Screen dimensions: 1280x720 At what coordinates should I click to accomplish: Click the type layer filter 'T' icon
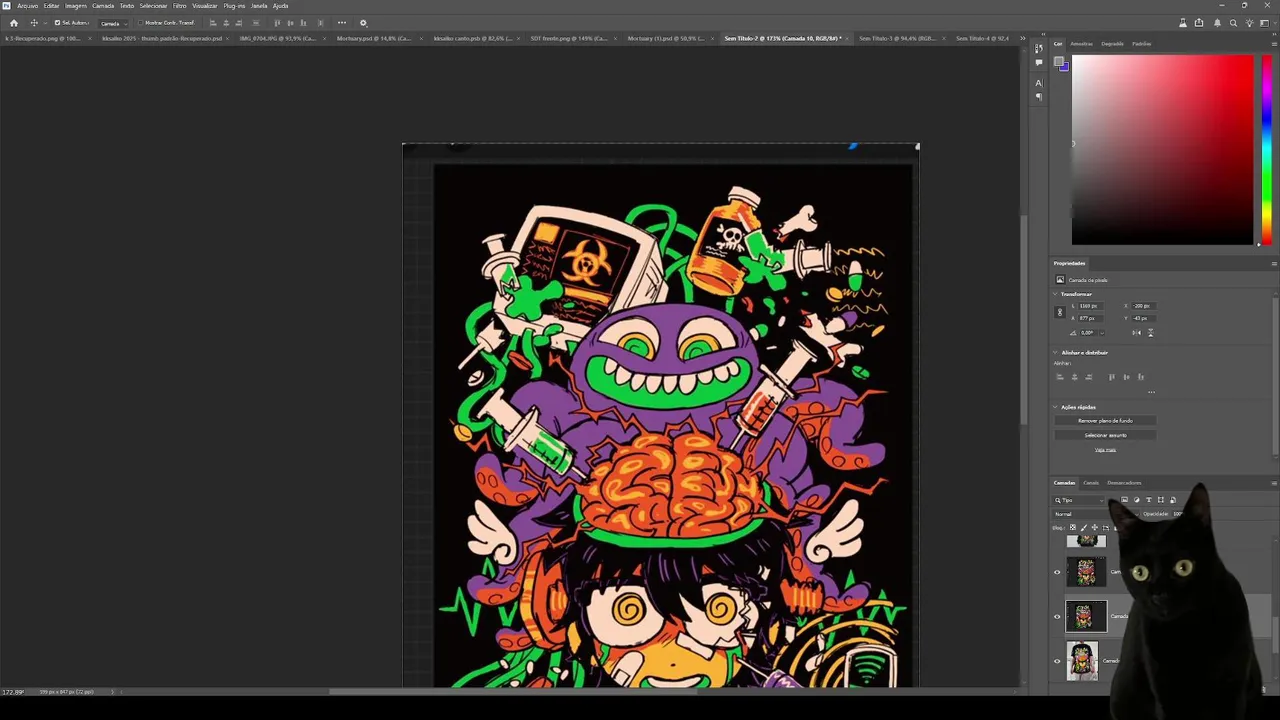tap(1149, 500)
